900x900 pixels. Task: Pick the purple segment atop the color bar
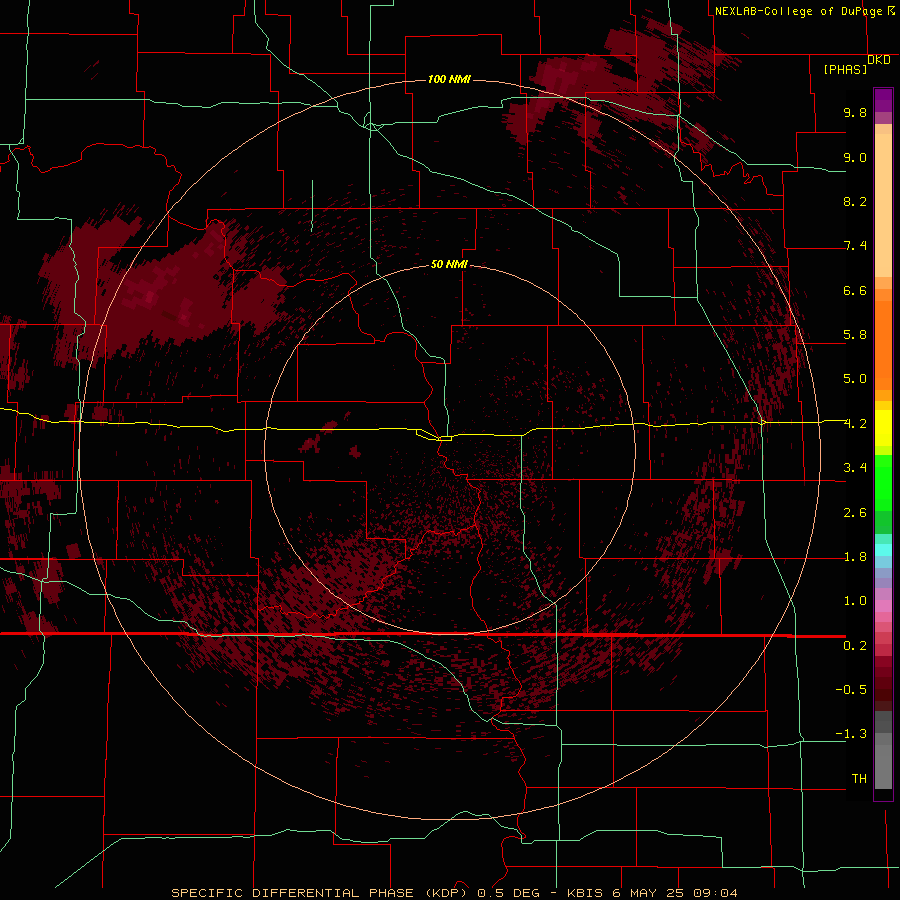click(883, 100)
